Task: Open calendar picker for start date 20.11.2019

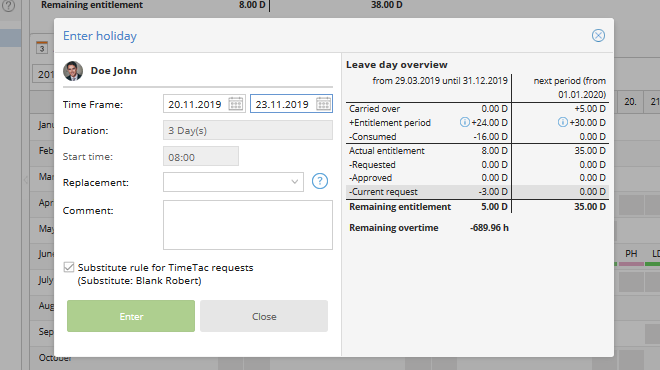Action: click(x=236, y=104)
